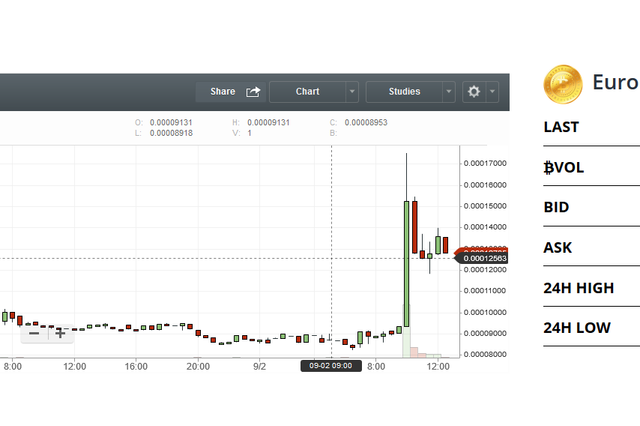The width and height of the screenshot is (640, 426).
Task: Open the Chart type menu
Action: [307, 91]
